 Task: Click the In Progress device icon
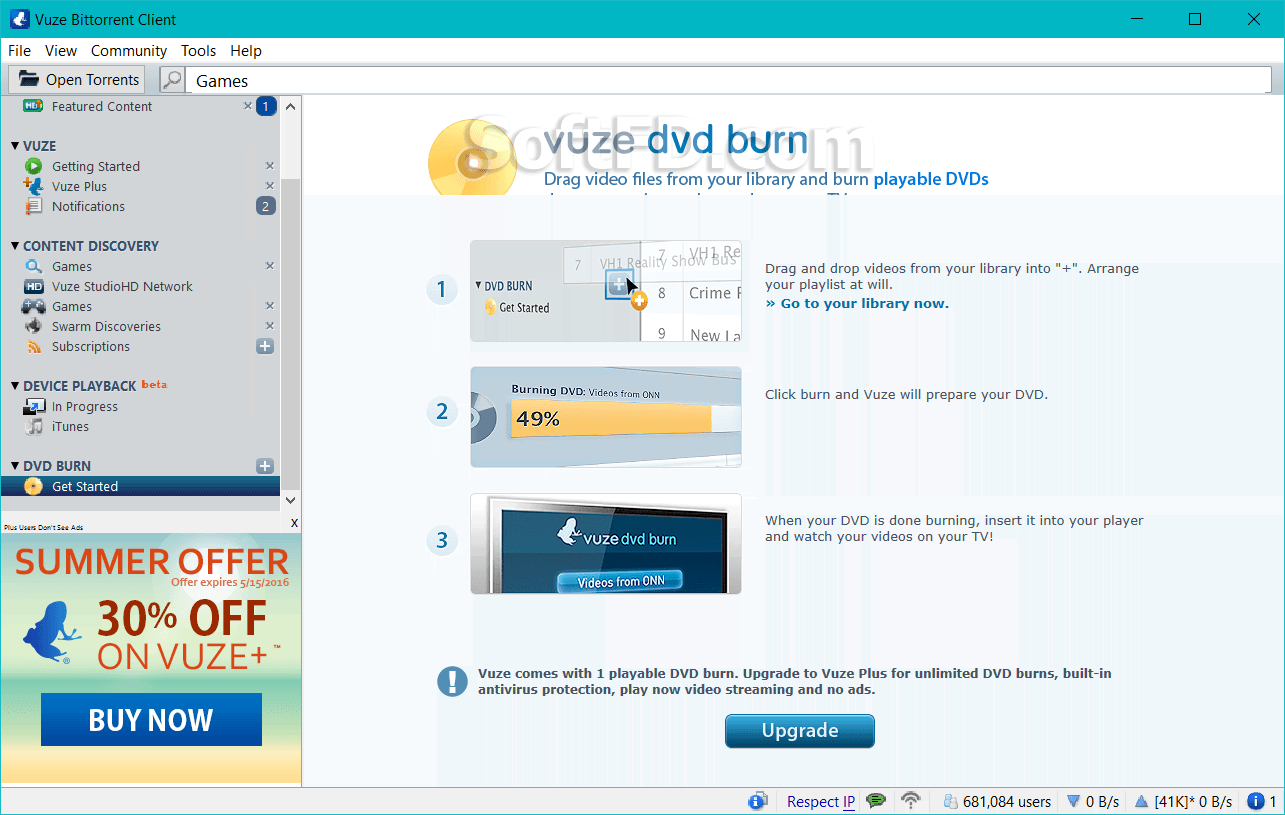pyautogui.click(x=33, y=406)
